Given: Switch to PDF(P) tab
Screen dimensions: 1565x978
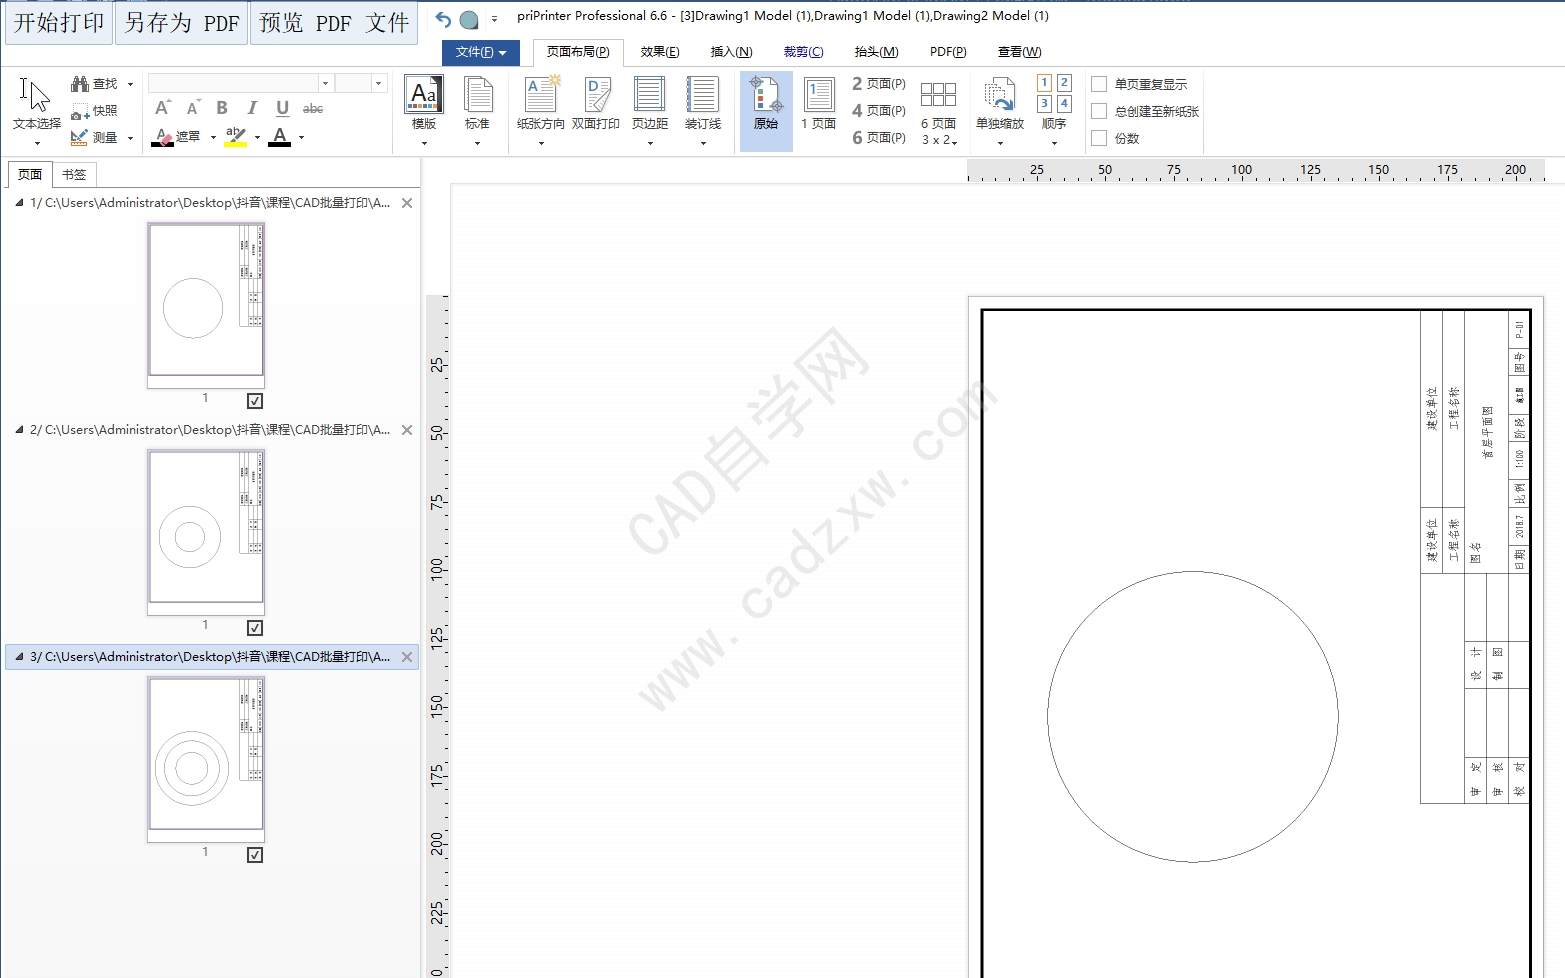Looking at the screenshot, I should coord(948,52).
